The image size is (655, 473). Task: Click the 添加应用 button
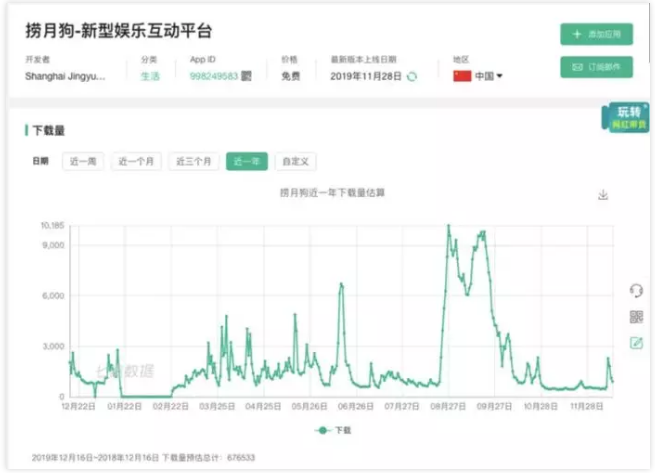pyautogui.click(x=596, y=34)
